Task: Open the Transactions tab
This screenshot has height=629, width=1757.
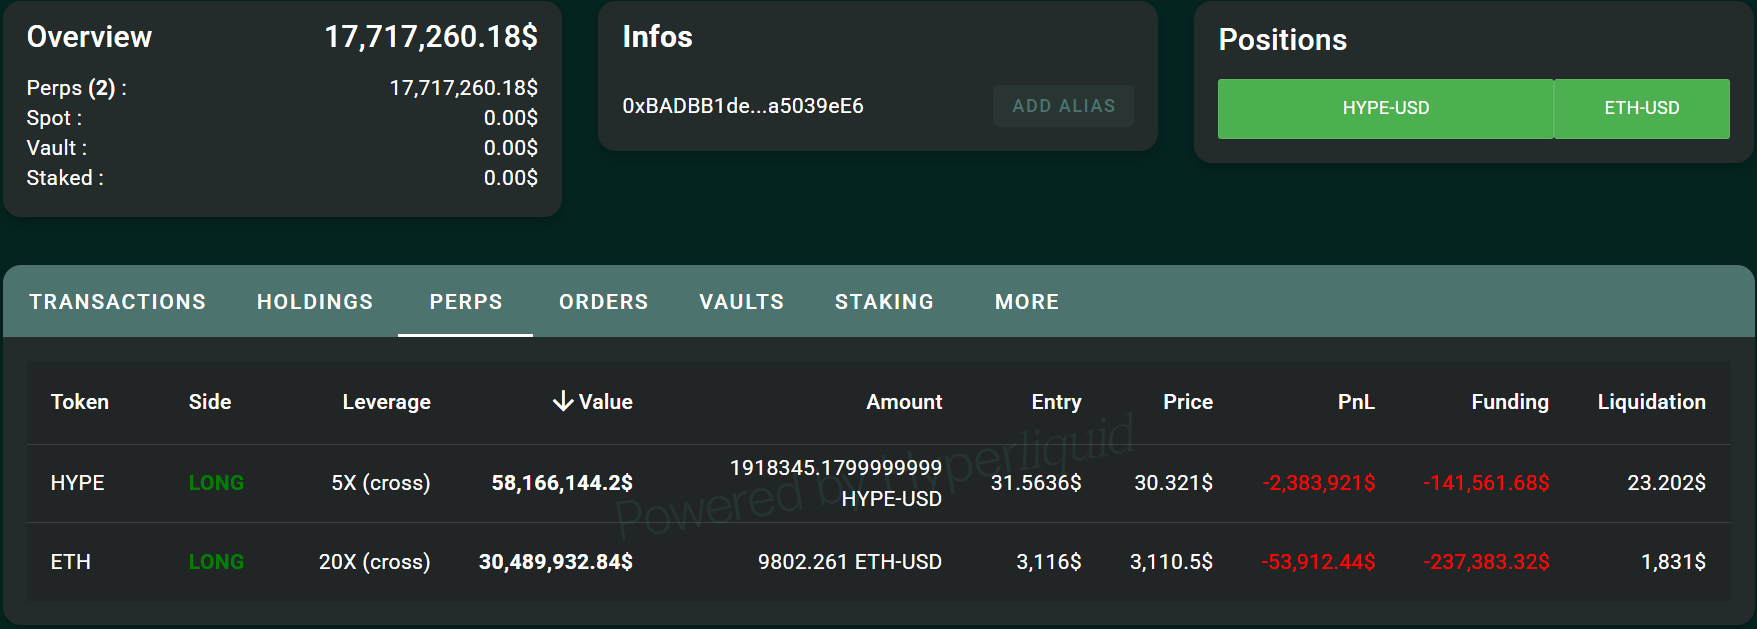Action: (117, 302)
